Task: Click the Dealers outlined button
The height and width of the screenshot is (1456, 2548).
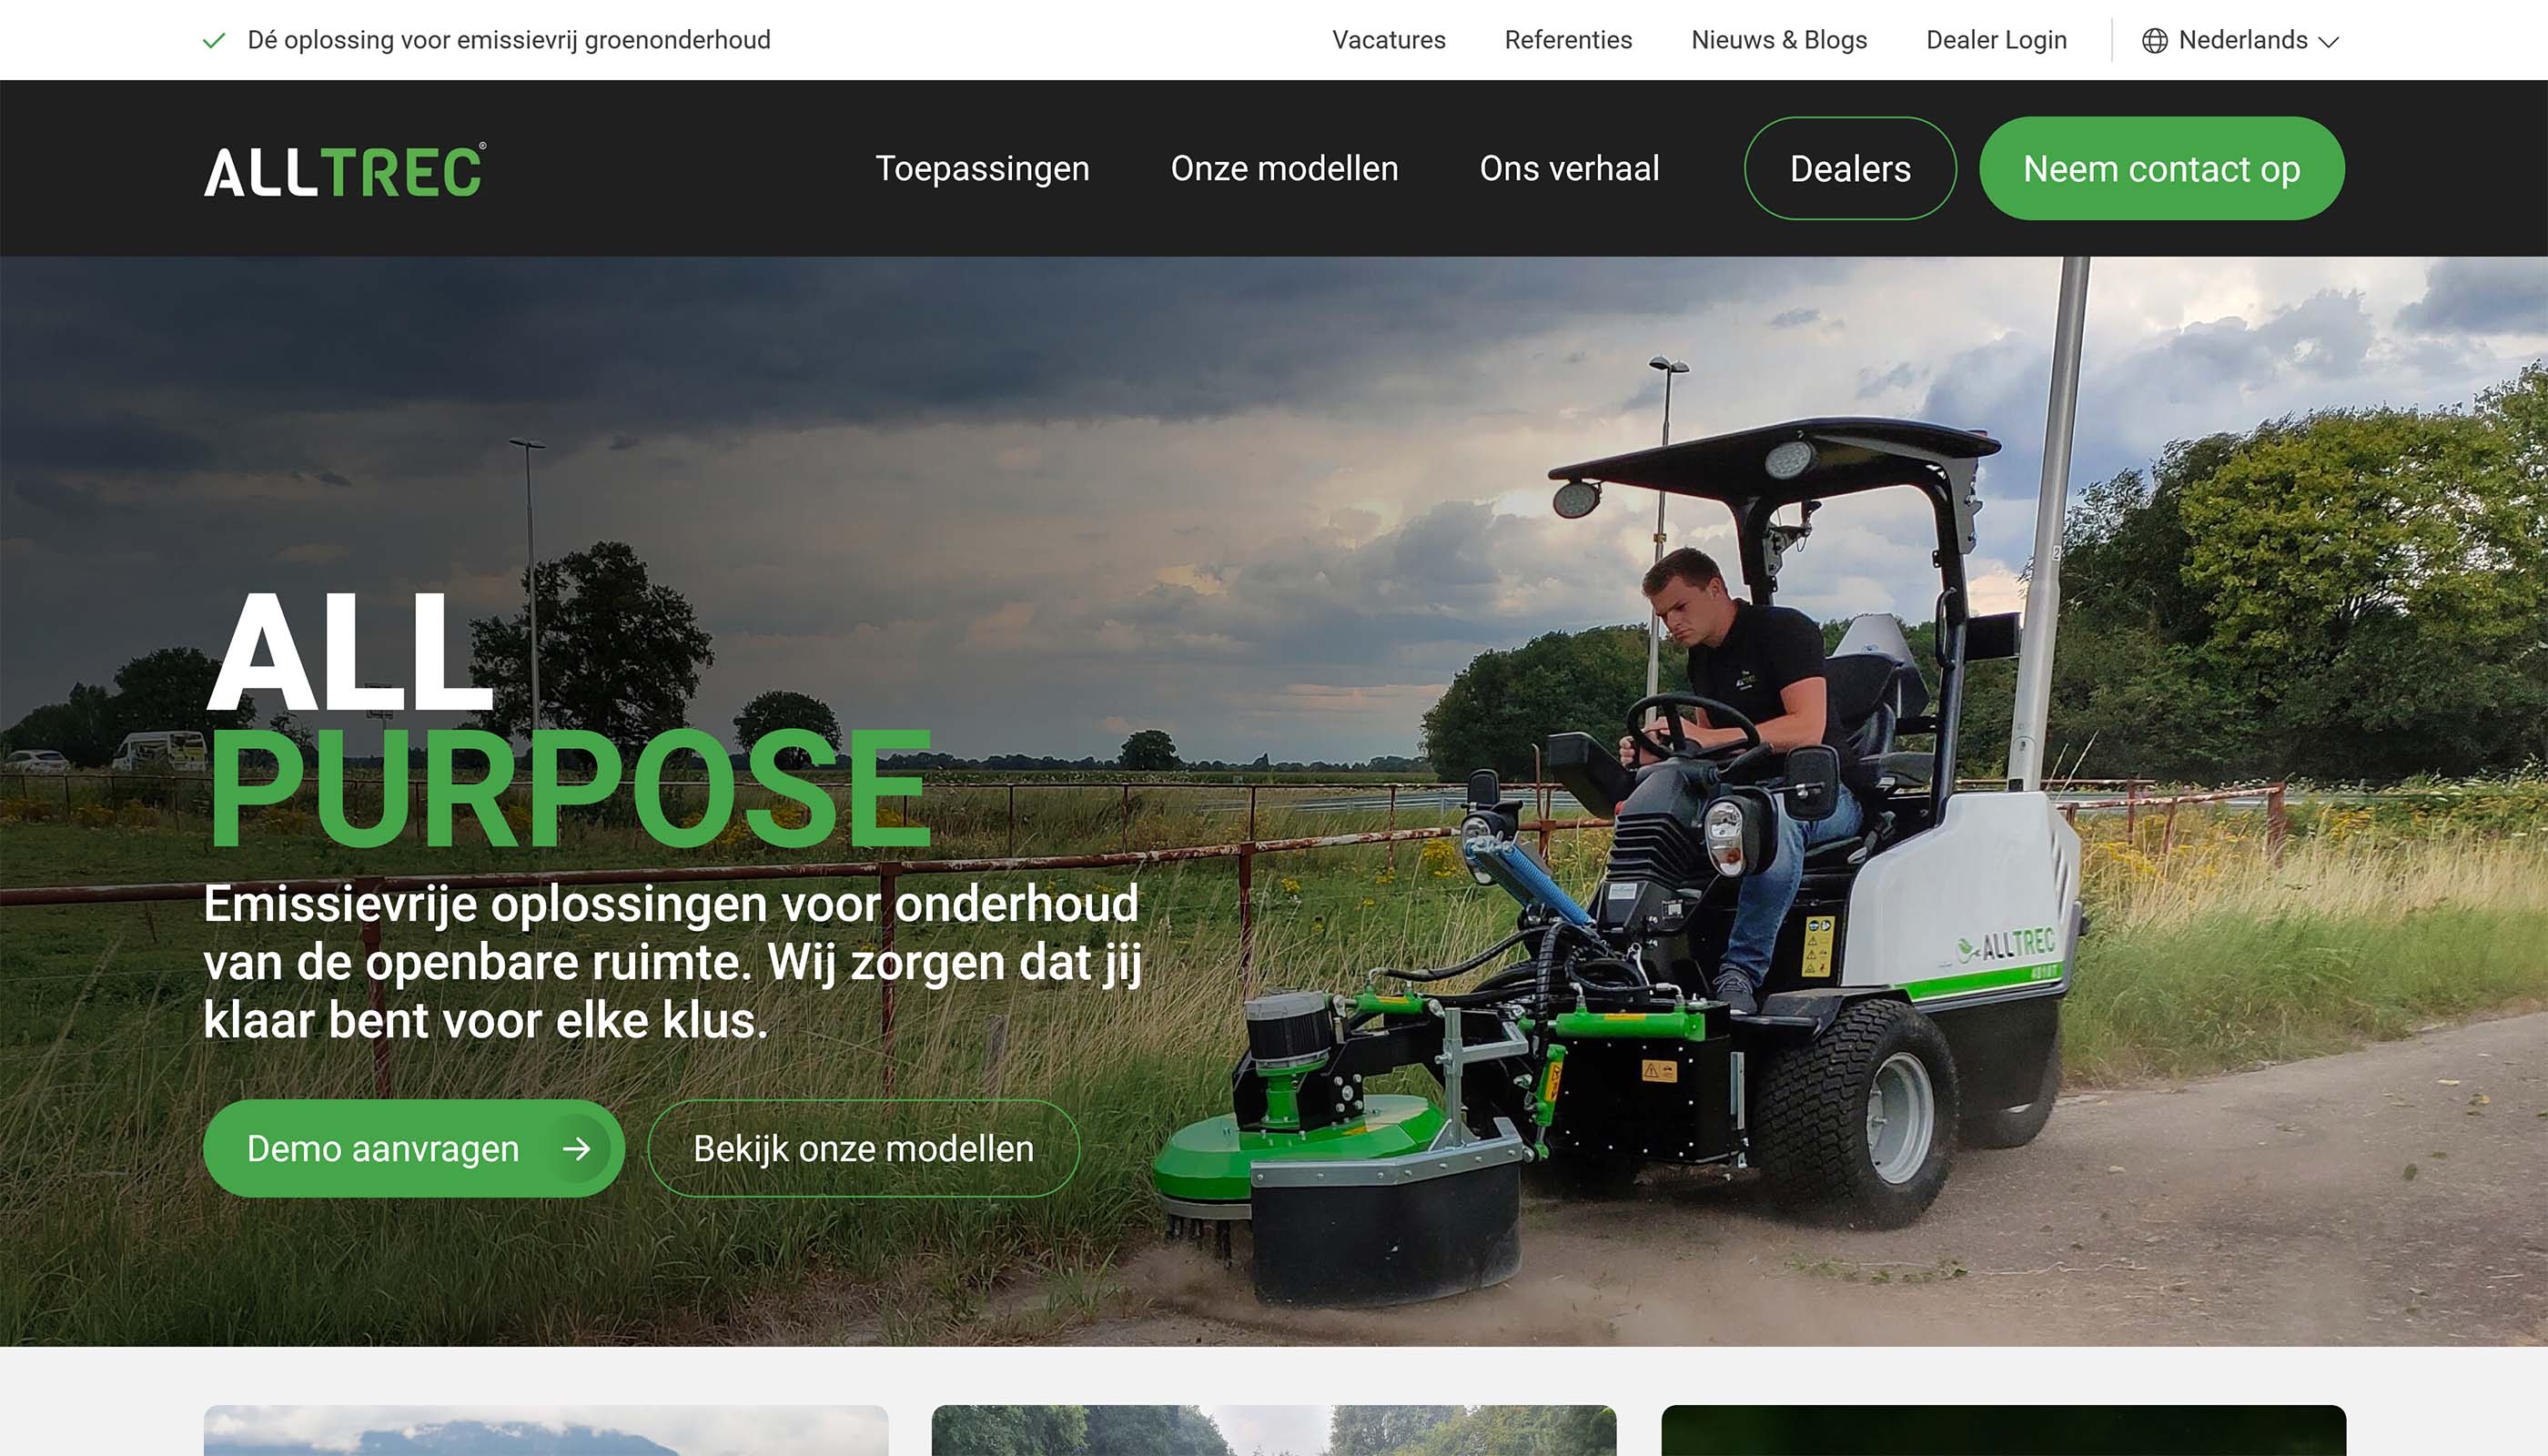Action: tap(1850, 169)
